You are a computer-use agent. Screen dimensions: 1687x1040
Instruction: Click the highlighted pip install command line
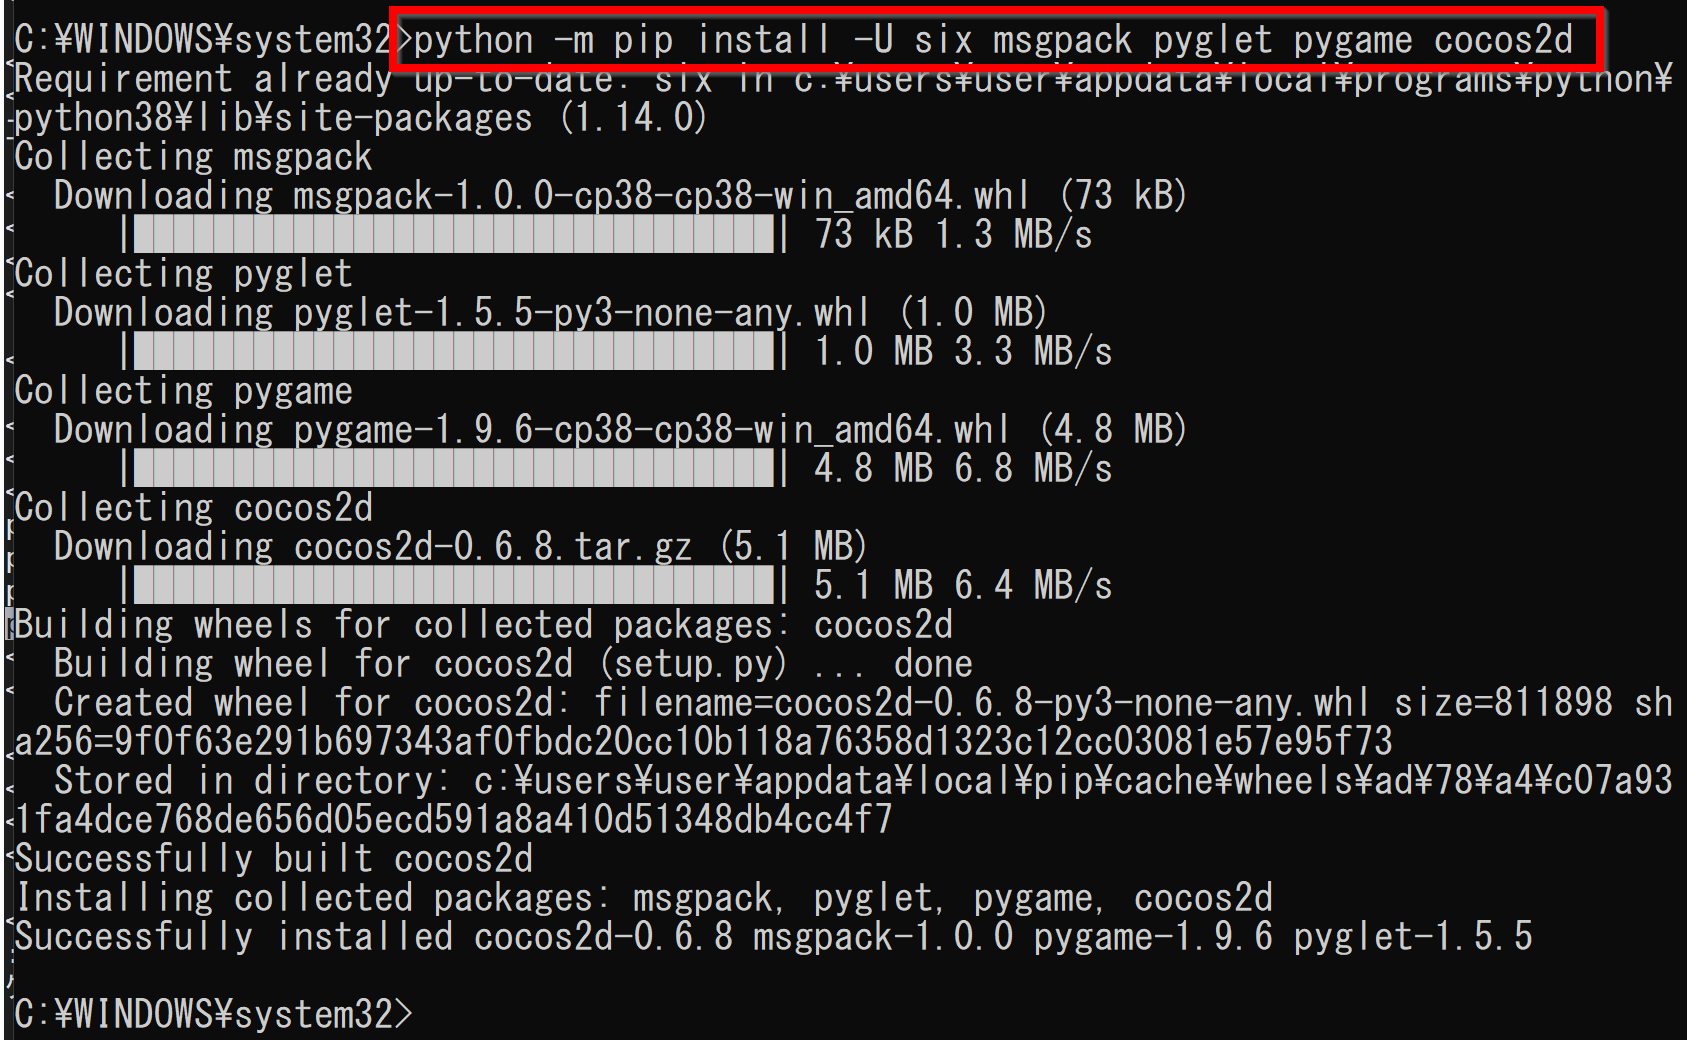coord(993,40)
